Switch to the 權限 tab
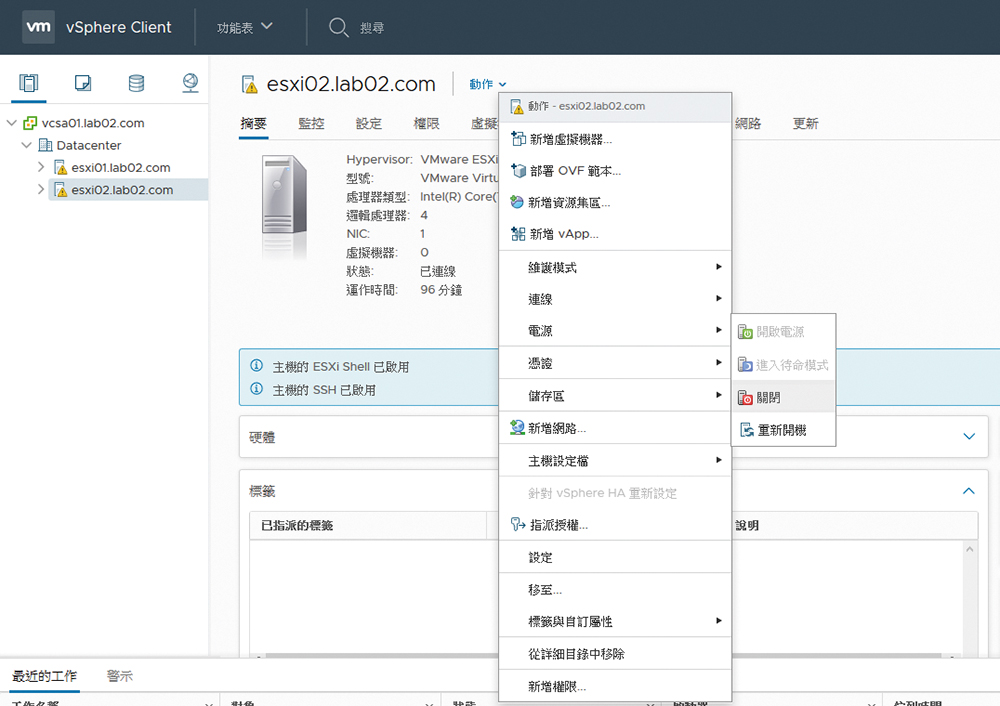 [x=427, y=123]
